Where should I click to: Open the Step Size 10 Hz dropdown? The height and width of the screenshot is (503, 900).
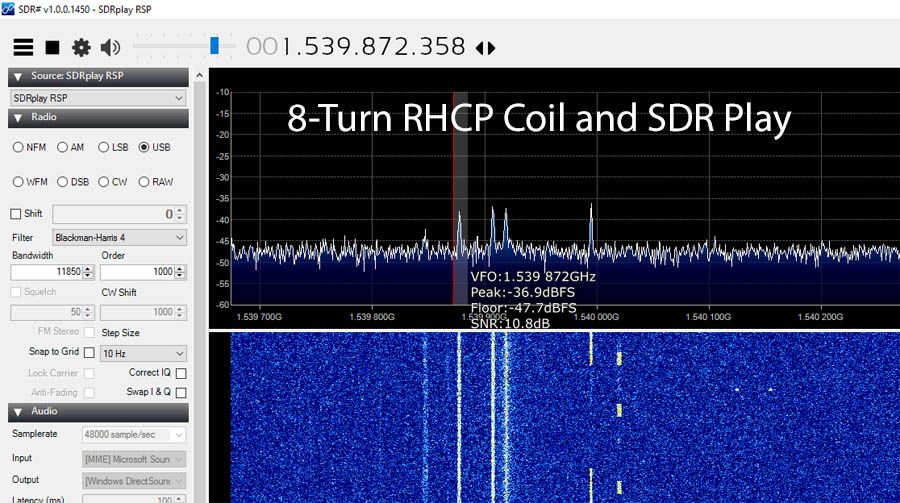pos(143,353)
